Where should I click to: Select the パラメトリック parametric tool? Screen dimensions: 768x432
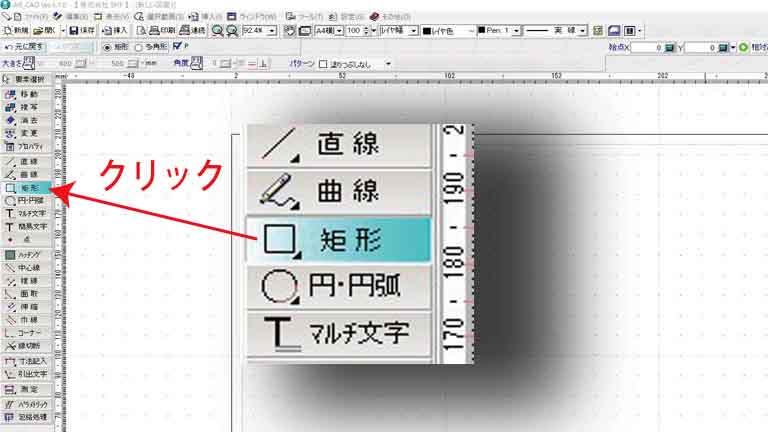coord(26,405)
